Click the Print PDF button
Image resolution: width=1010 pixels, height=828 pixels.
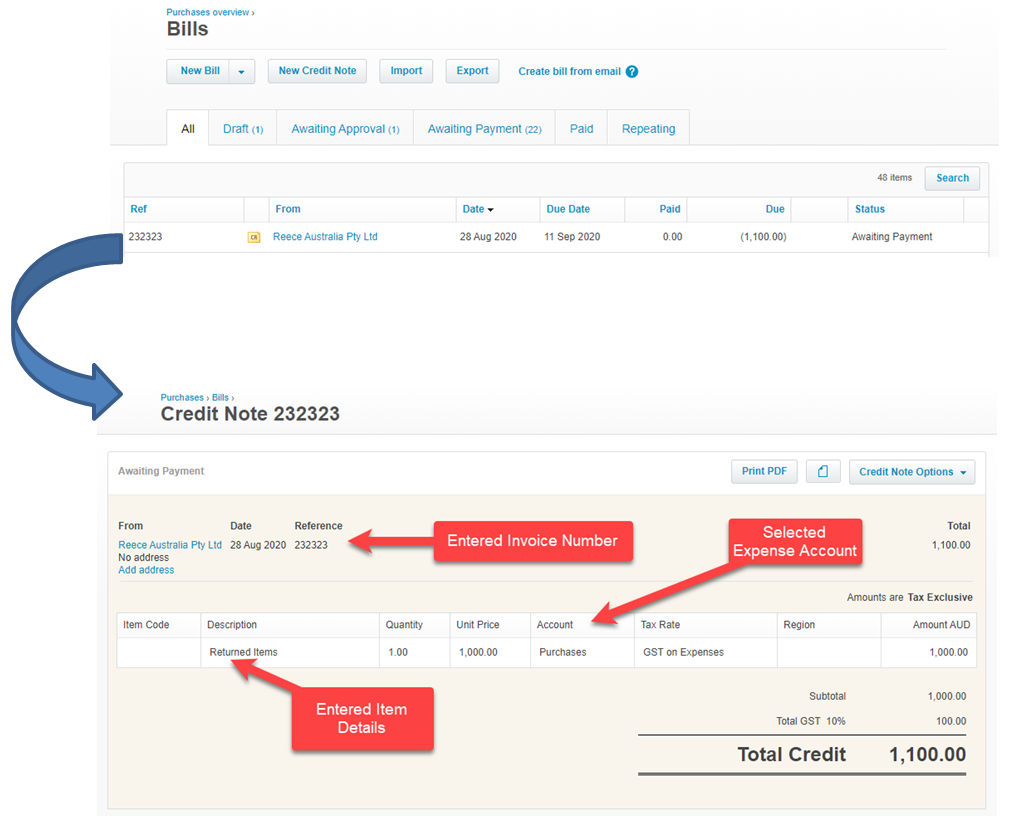(763, 472)
